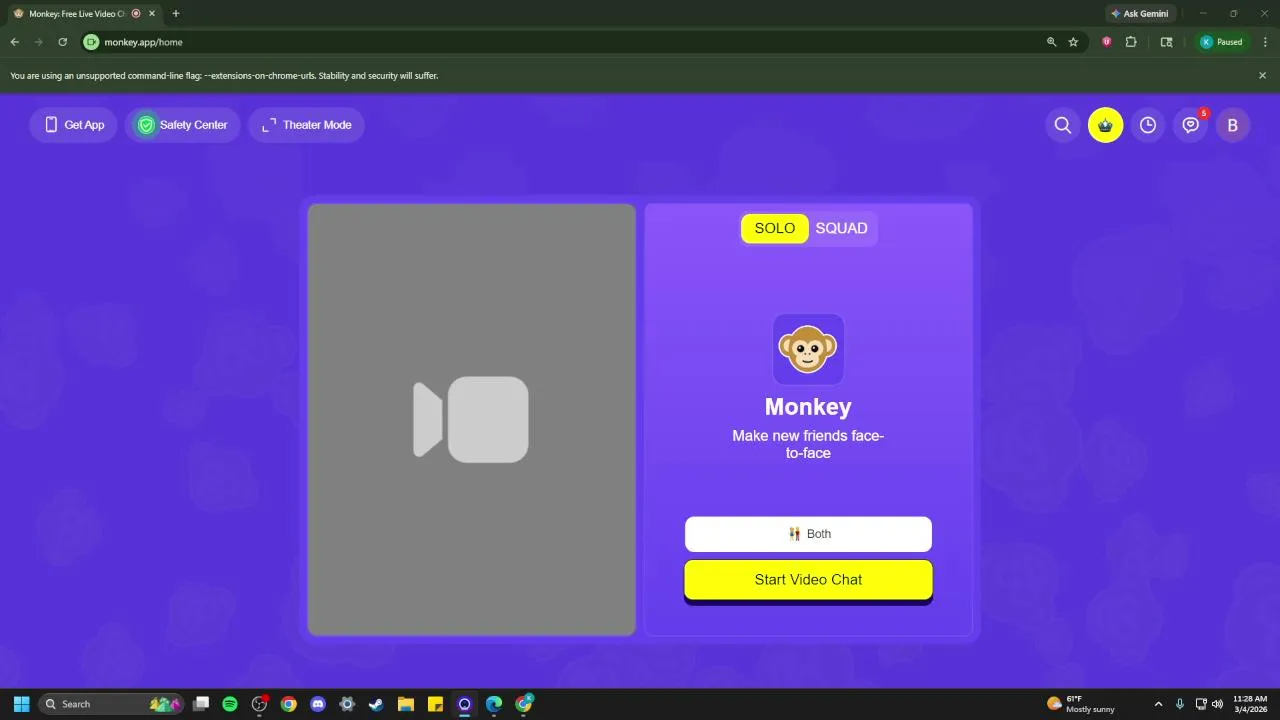This screenshot has height=720, width=1280.
Task: Click the camera permission icon in address bar
Action: coord(91,42)
